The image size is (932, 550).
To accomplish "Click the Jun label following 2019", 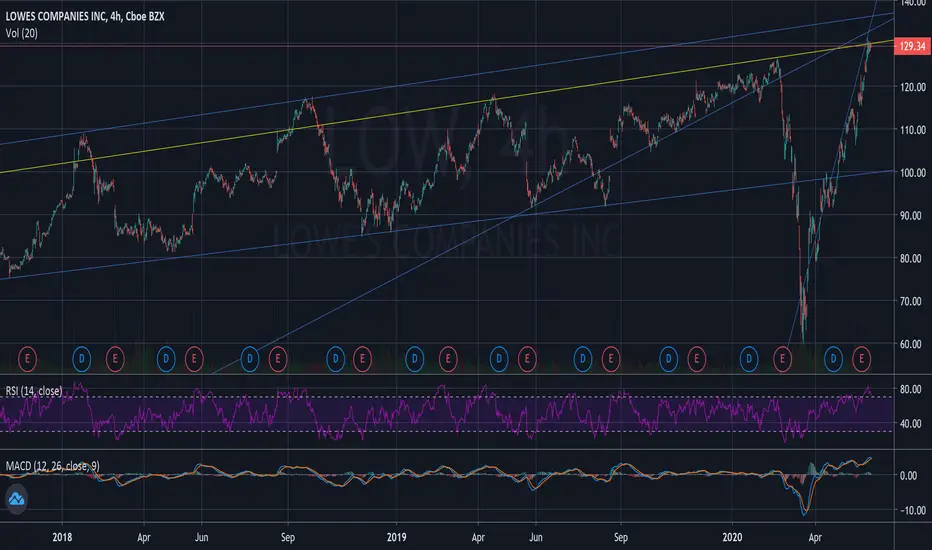I will (536, 537).
